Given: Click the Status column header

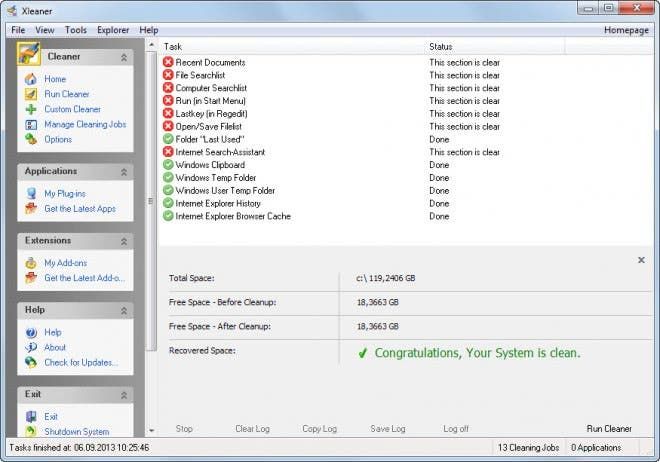Looking at the screenshot, I should pyautogui.click(x=495, y=47).
